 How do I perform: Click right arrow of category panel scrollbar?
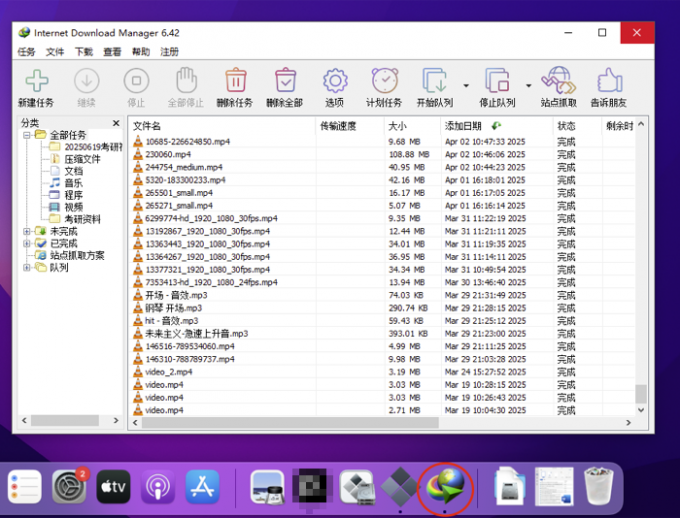tap(116, 420)
